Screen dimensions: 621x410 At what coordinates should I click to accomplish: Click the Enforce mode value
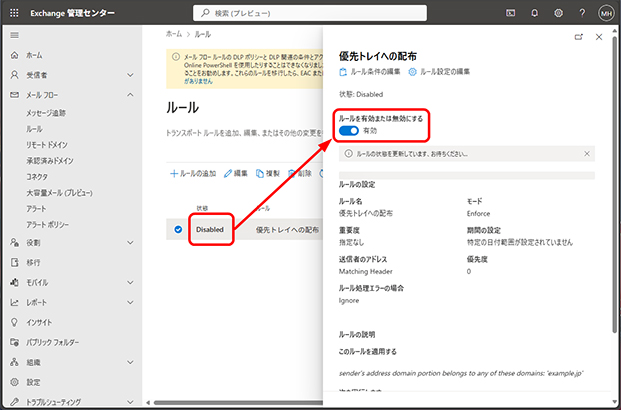tap(478, 214)
